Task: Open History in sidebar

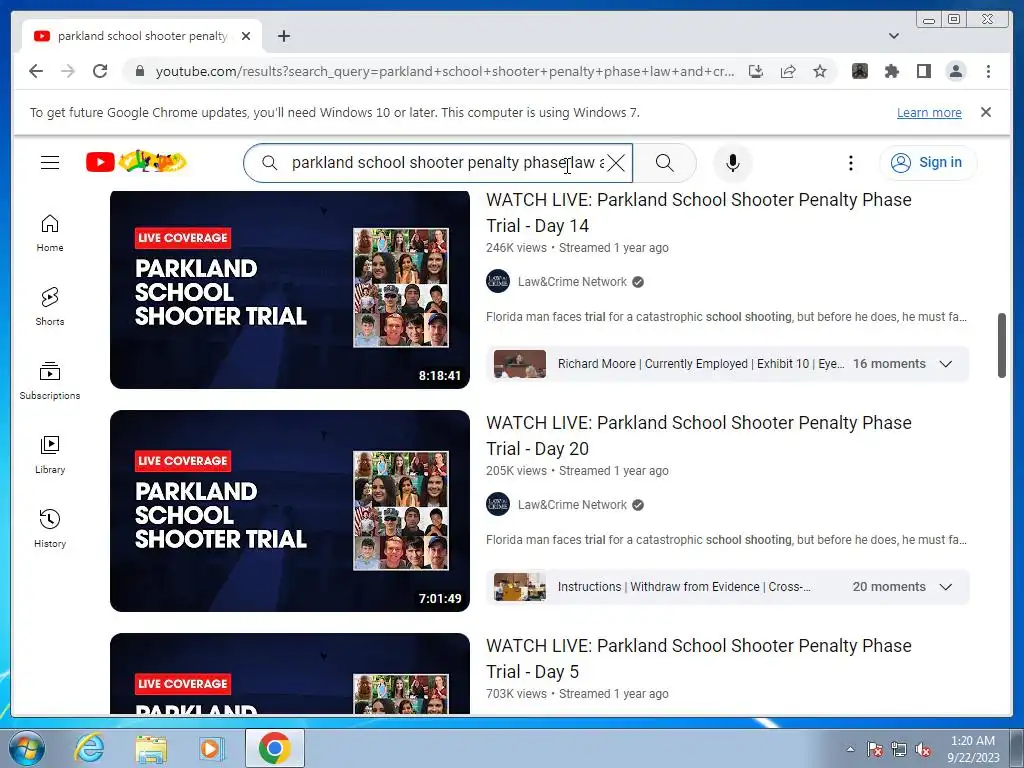Action: [50, 528]
